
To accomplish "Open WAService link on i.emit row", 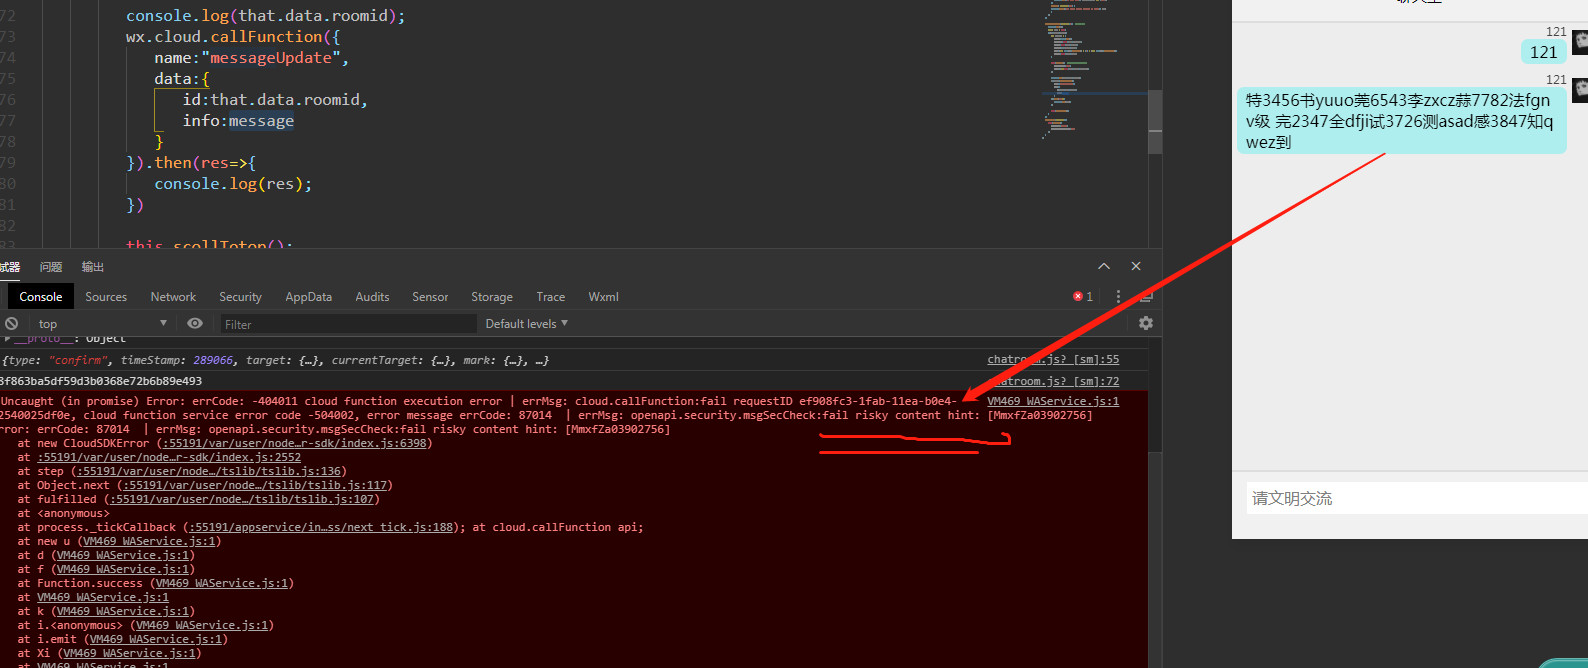I will tap(156, 639).
